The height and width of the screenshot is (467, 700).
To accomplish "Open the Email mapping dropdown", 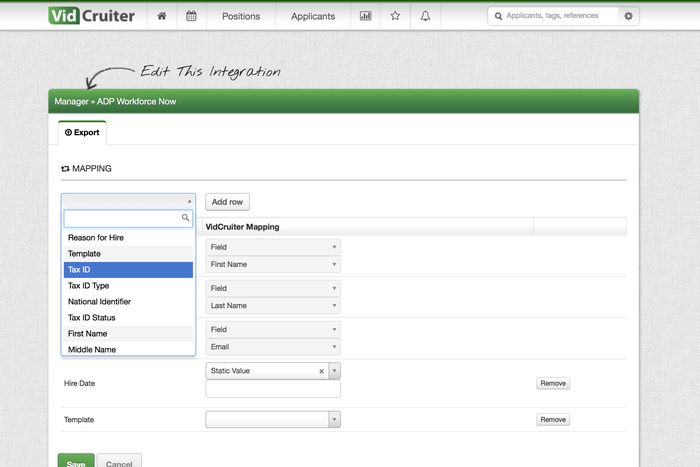I will [x=273, y=347].
